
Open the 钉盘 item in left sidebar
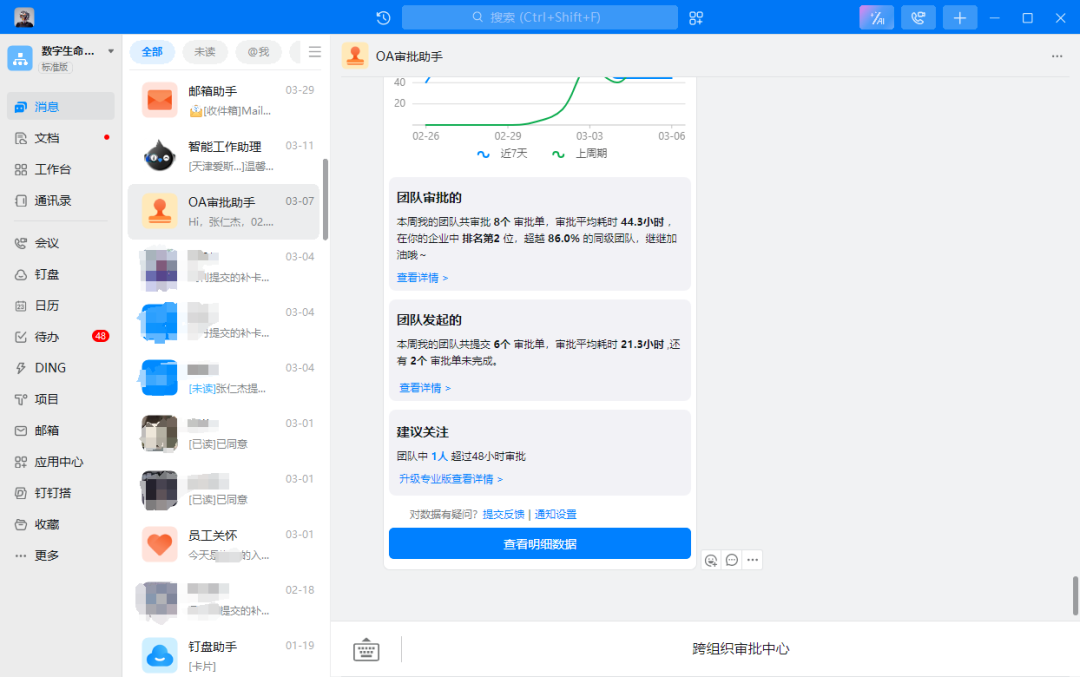click(47, 274)
